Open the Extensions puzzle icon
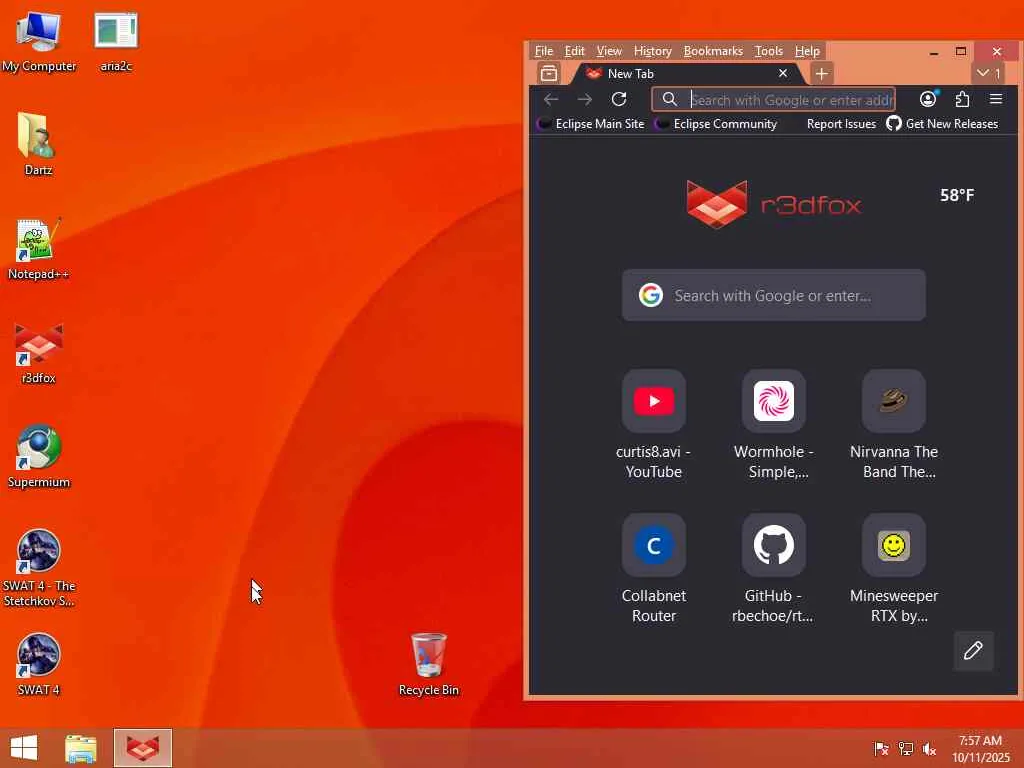1024x768 pixels. point(962,99)
